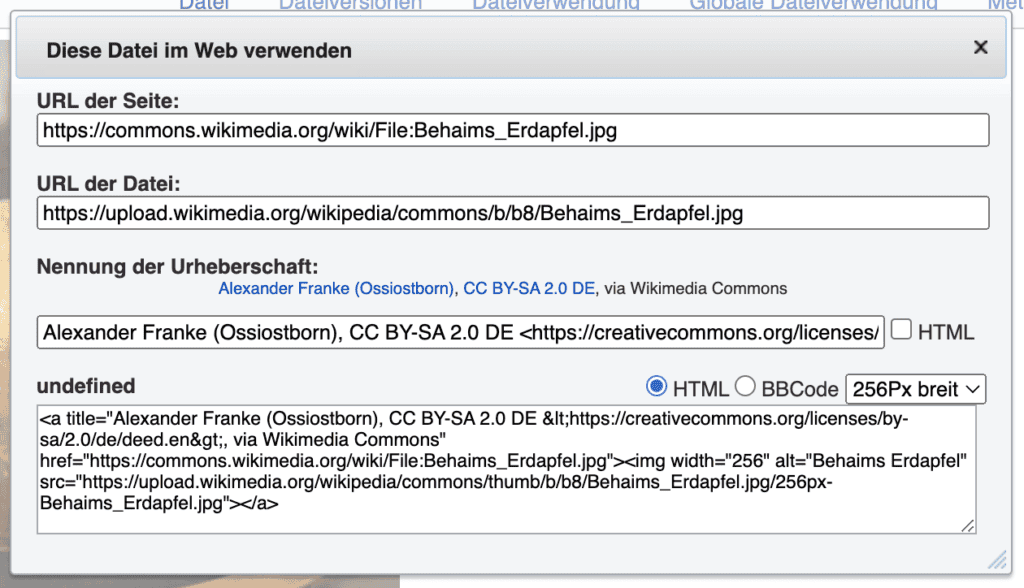Switch back to the Datei tab
The width and height of the screenshot is (1024, 588).
[205, 6]
